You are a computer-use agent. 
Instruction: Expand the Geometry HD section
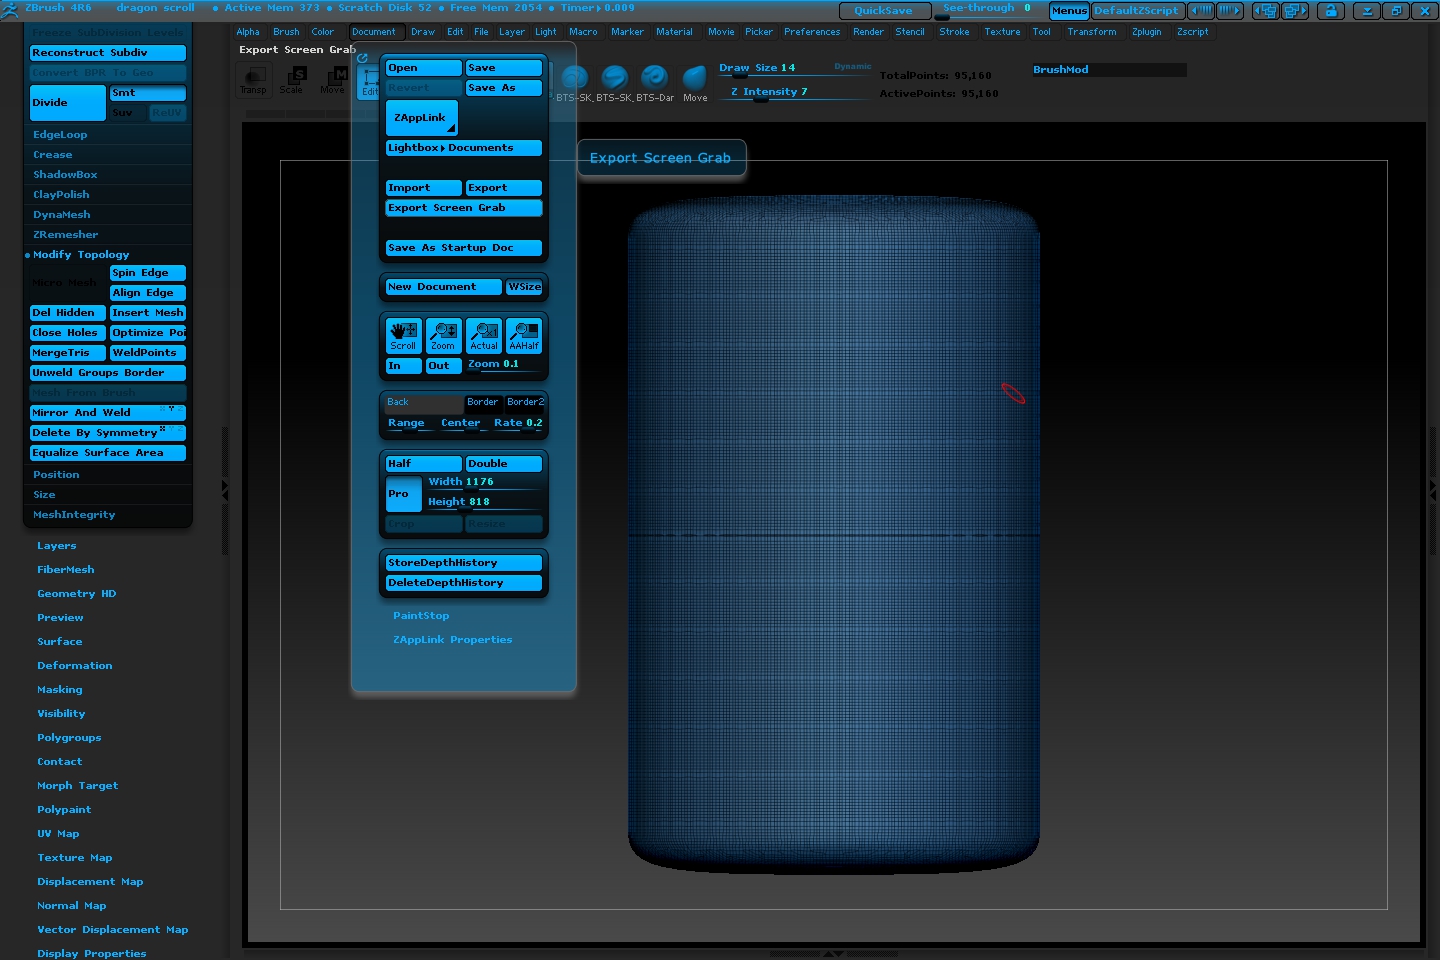click(x=77, y=594)
